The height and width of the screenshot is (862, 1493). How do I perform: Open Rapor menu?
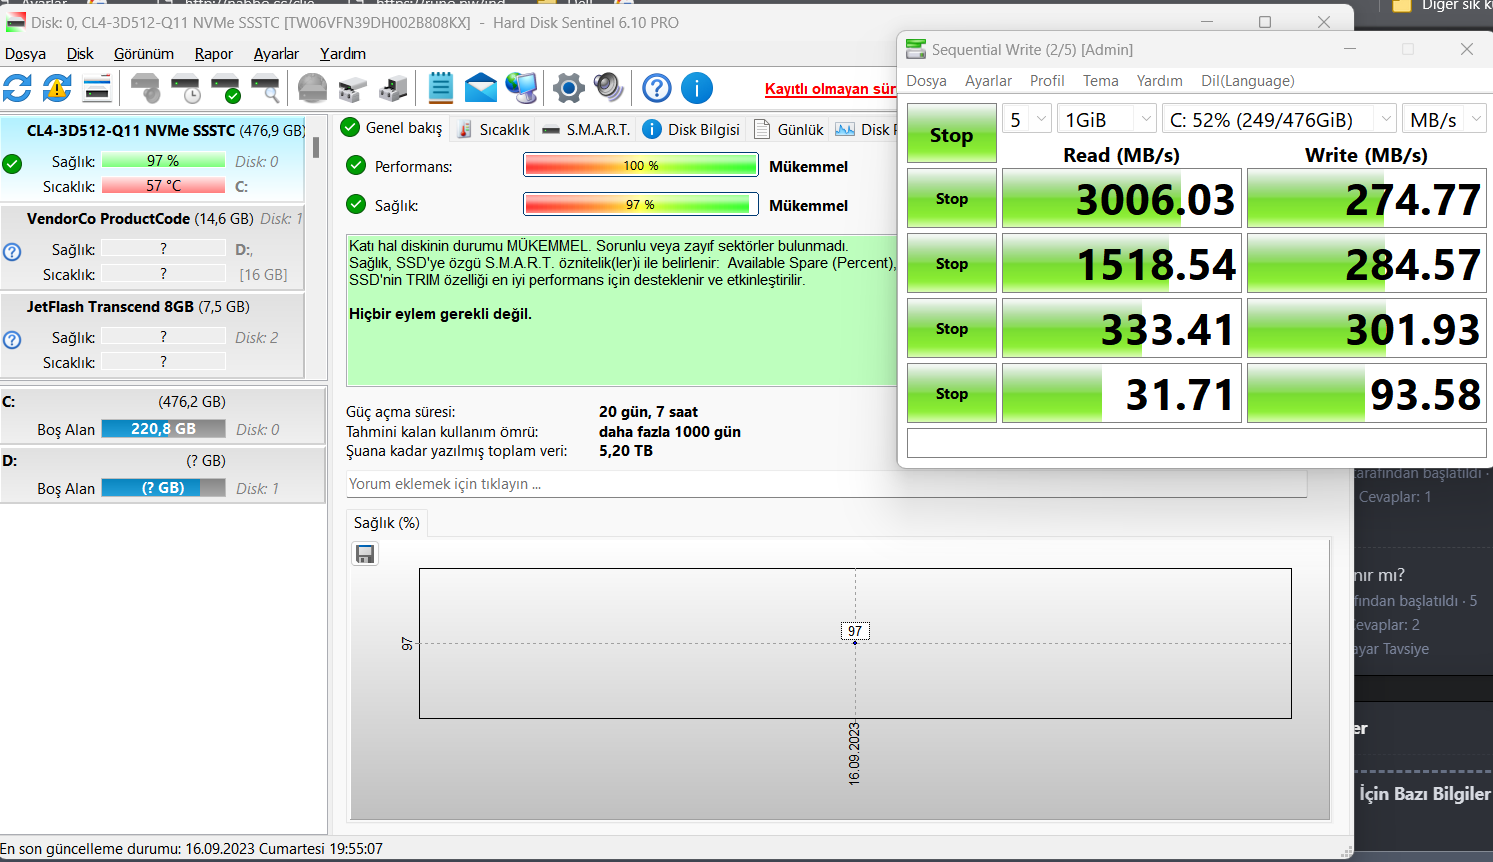click(x=214, y=54)
